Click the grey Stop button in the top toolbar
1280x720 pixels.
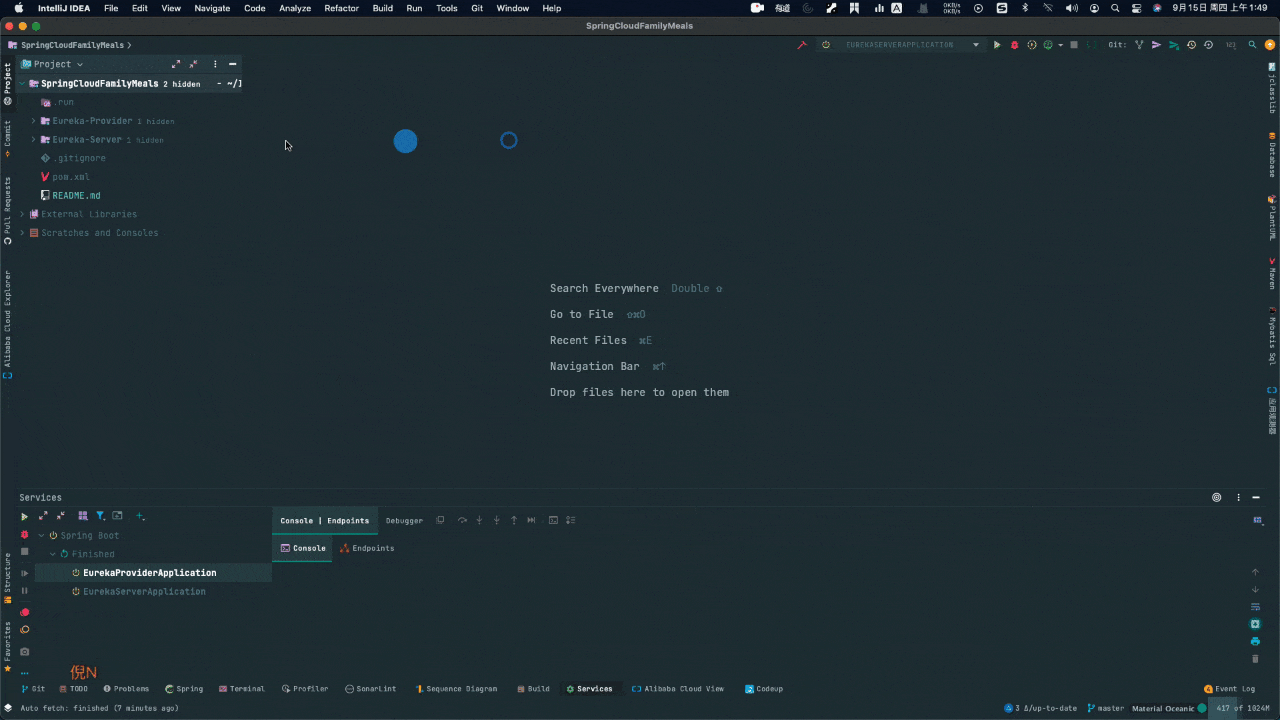[x=1074, y=45]
